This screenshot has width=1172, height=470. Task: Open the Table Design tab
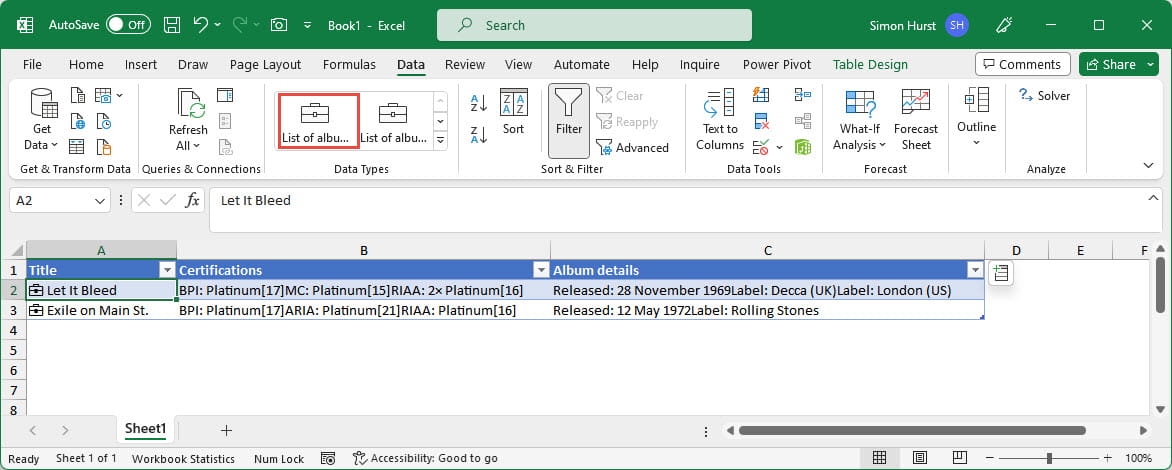pyautogui.click(x=870, y=65)
